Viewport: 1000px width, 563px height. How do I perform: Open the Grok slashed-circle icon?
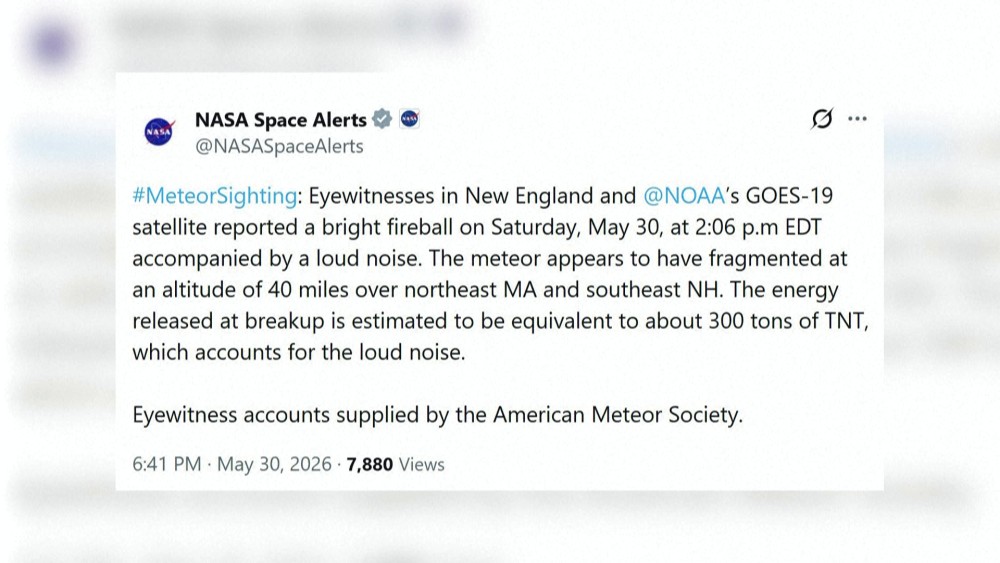(822, 119)
